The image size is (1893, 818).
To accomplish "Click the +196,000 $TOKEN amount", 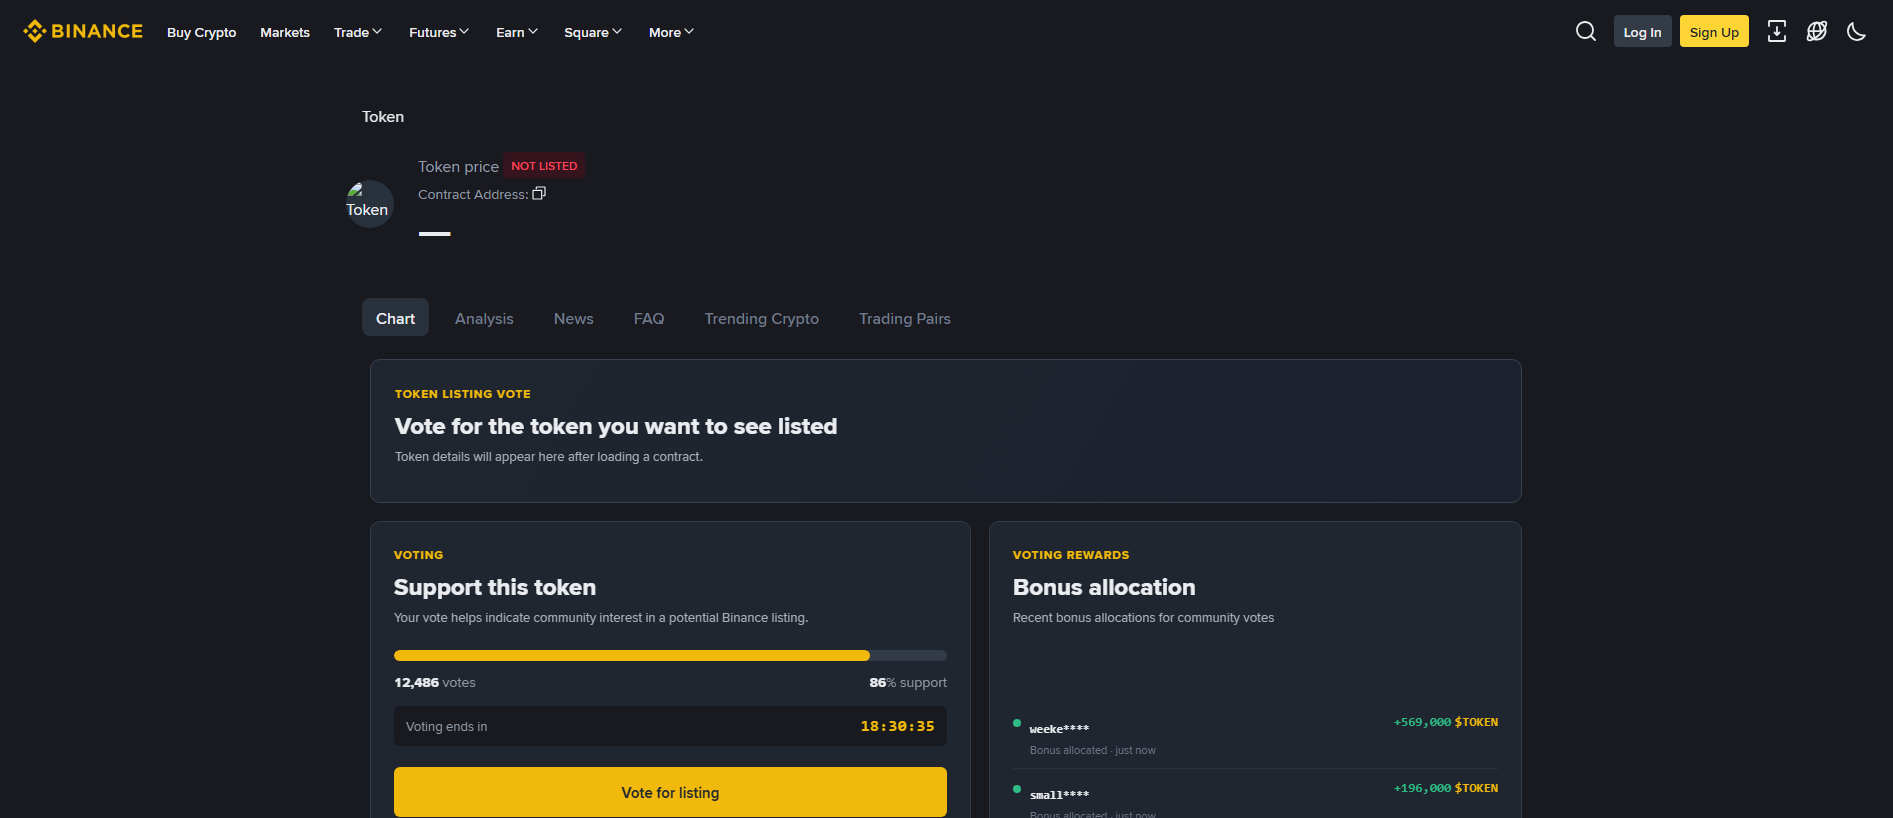I will [x=1446, y=788].
